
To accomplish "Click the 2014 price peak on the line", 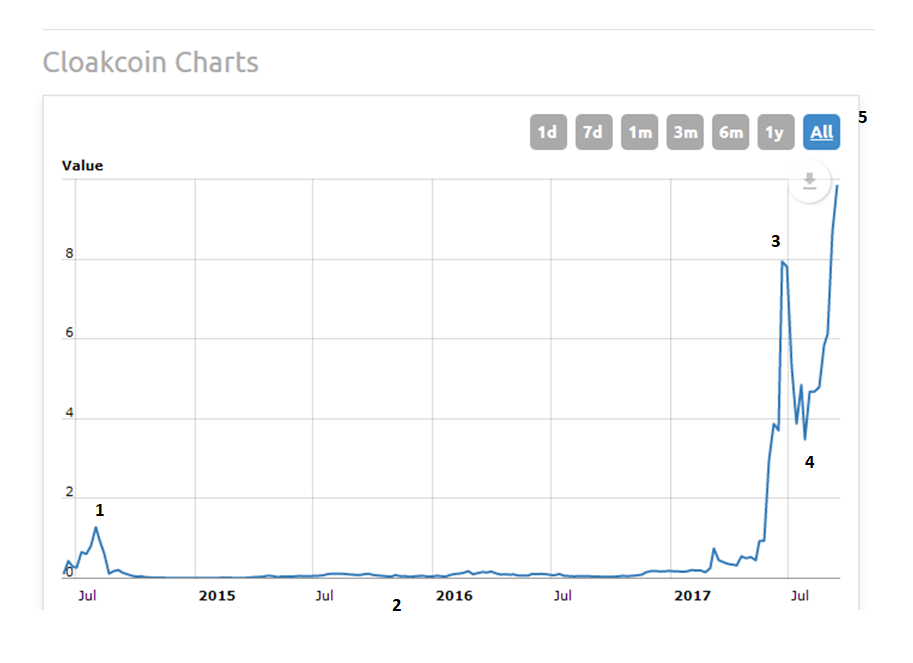I will (x=96, y=527).
